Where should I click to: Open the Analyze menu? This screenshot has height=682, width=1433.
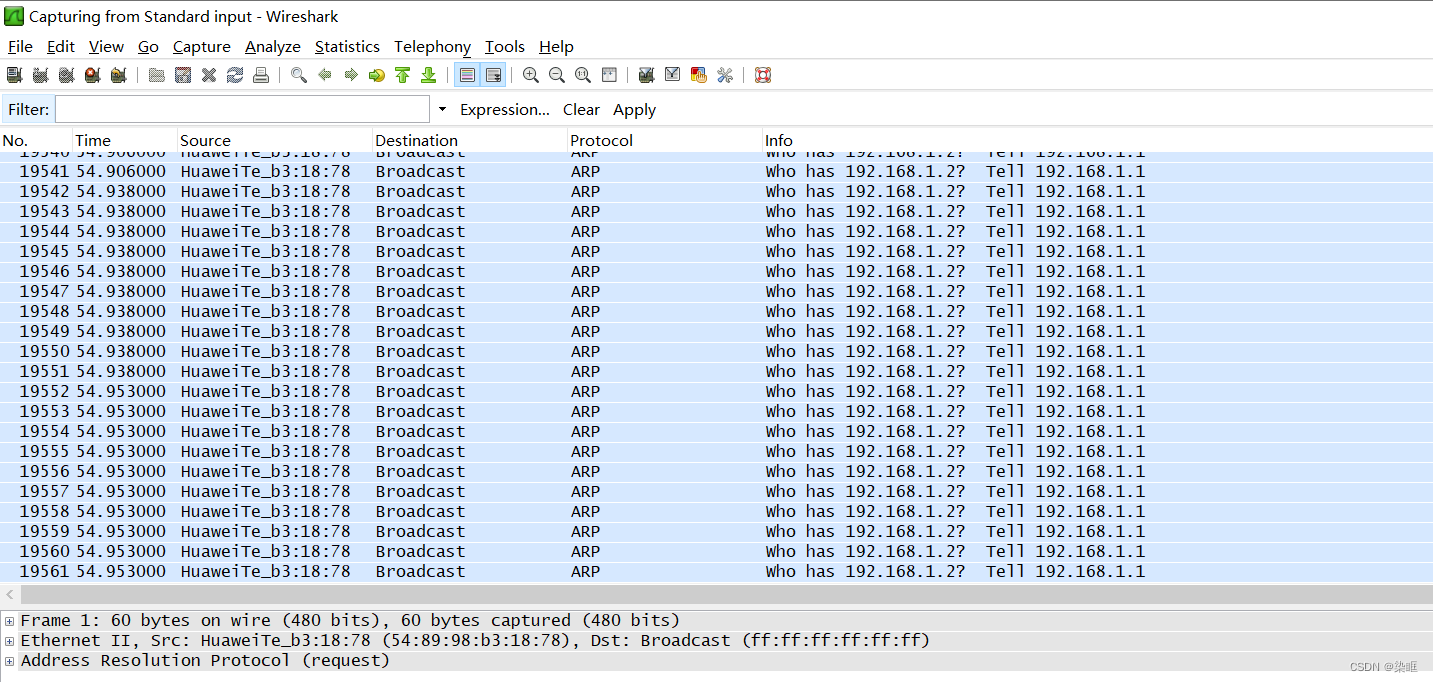click(x=273, y=46)
